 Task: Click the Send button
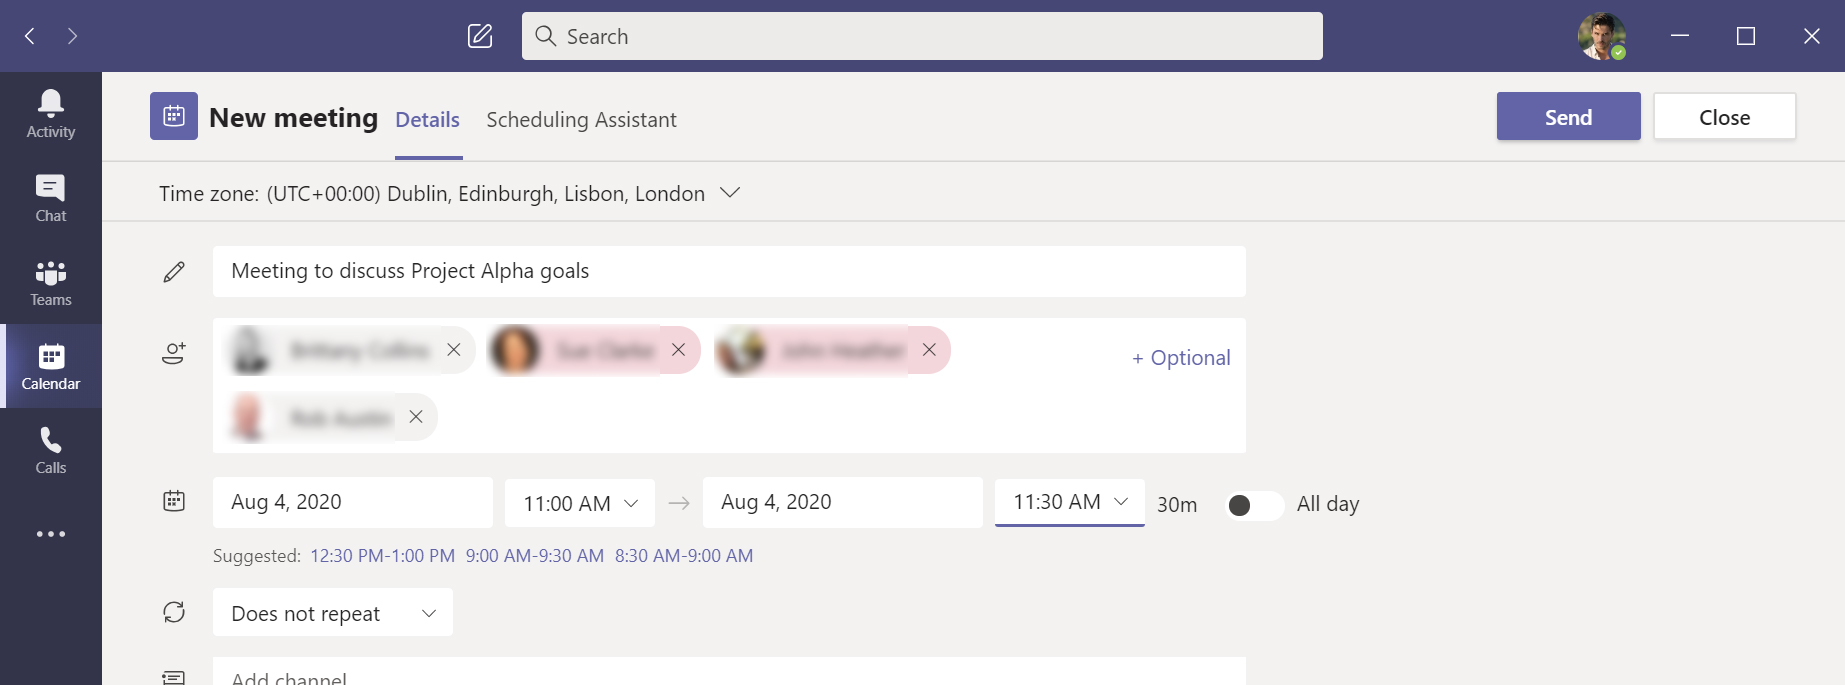click(x=1567, y=117)
